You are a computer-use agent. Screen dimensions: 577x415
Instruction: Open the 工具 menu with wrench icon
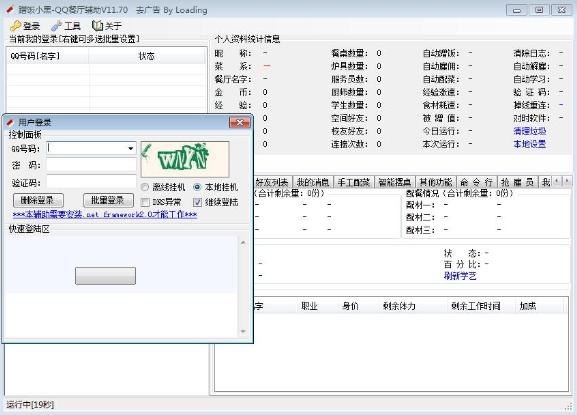(x=66, y=26)
